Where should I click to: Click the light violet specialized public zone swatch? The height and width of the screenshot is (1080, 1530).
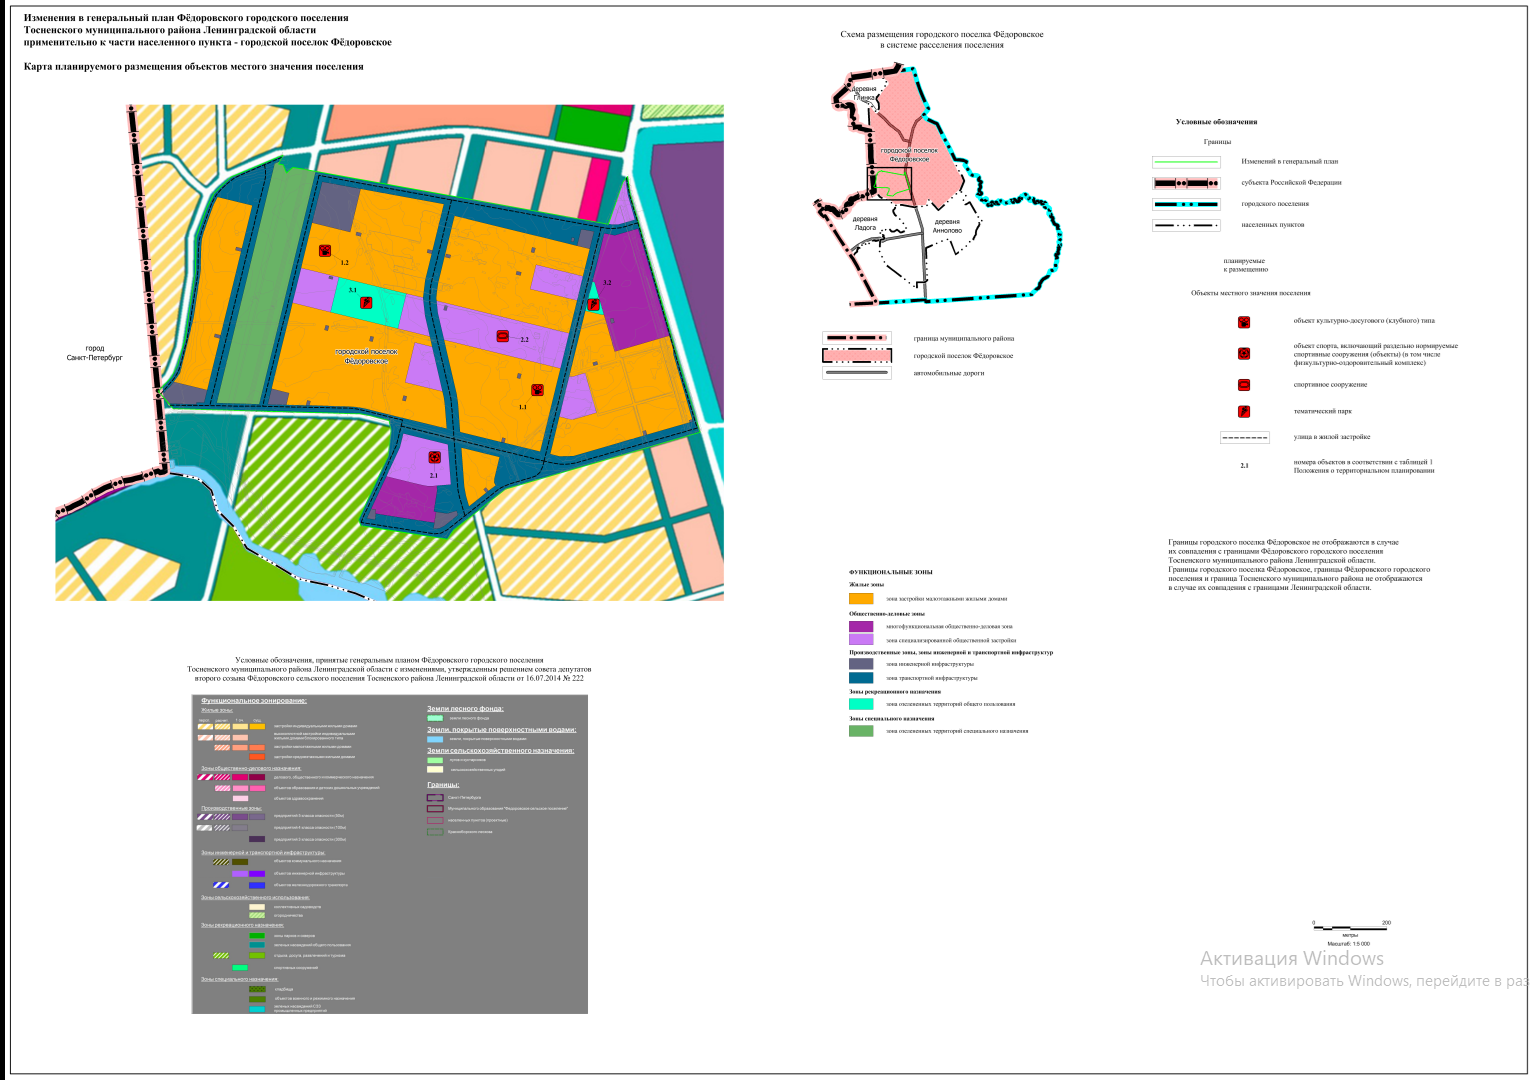860,640
